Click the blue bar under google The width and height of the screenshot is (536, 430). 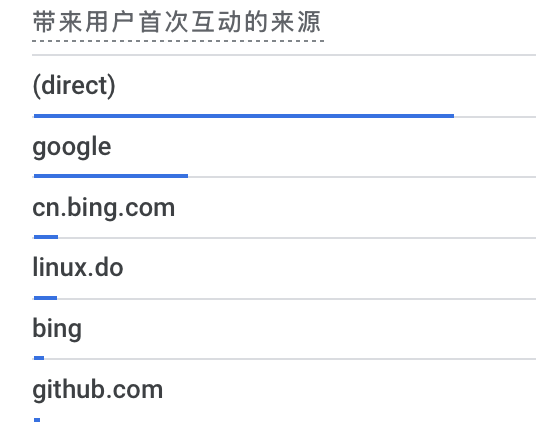111,176
